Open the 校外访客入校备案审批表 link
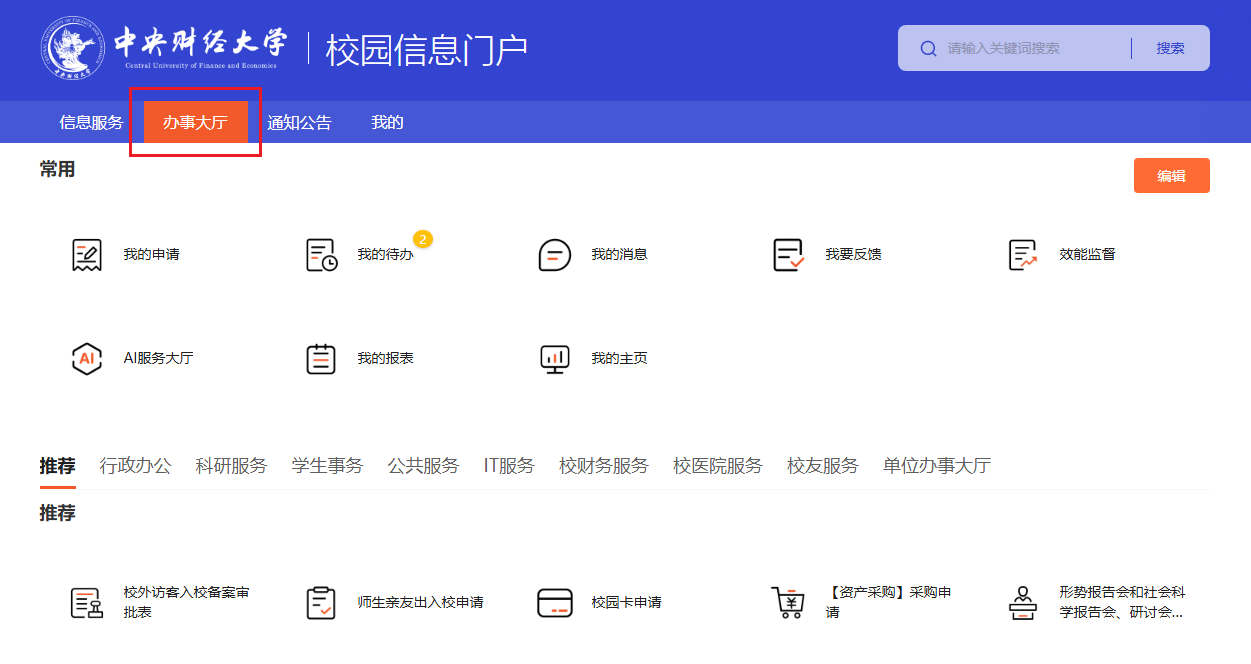 click(186, 602)
